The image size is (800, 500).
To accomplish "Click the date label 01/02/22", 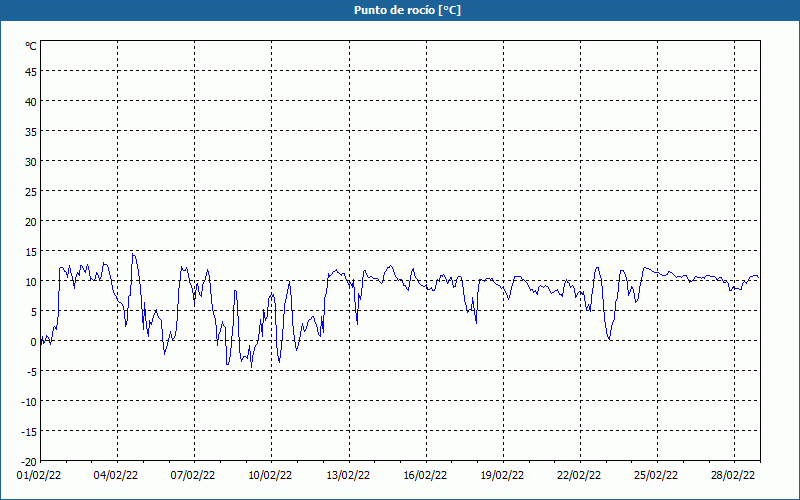I will [39, 476].
